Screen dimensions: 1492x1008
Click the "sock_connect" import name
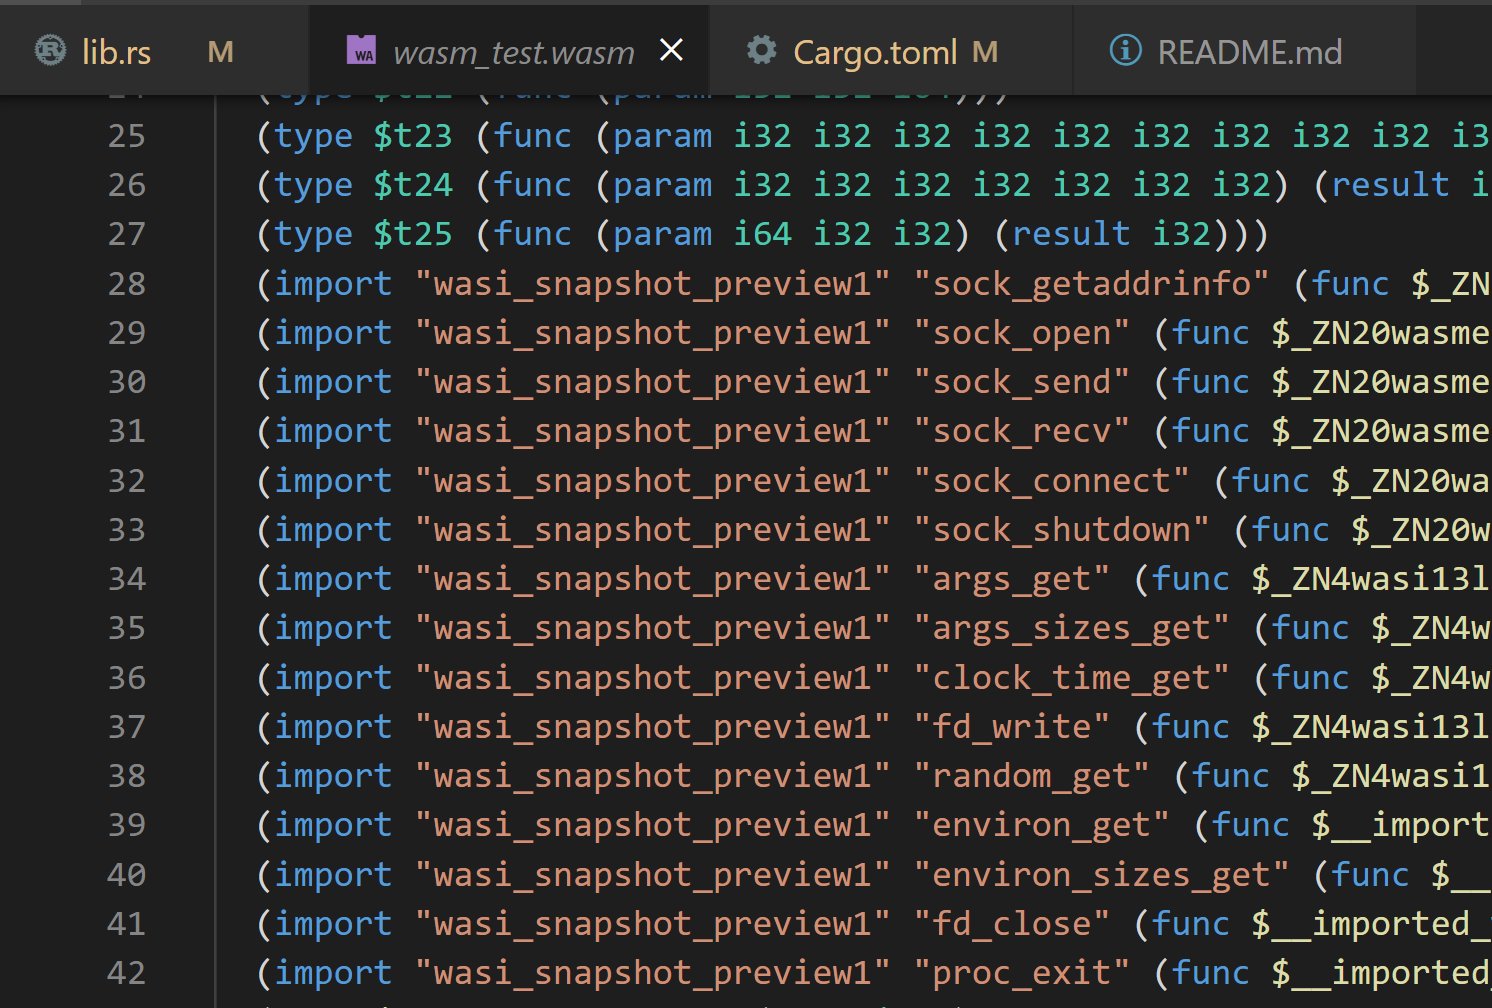click(1052, 481)
